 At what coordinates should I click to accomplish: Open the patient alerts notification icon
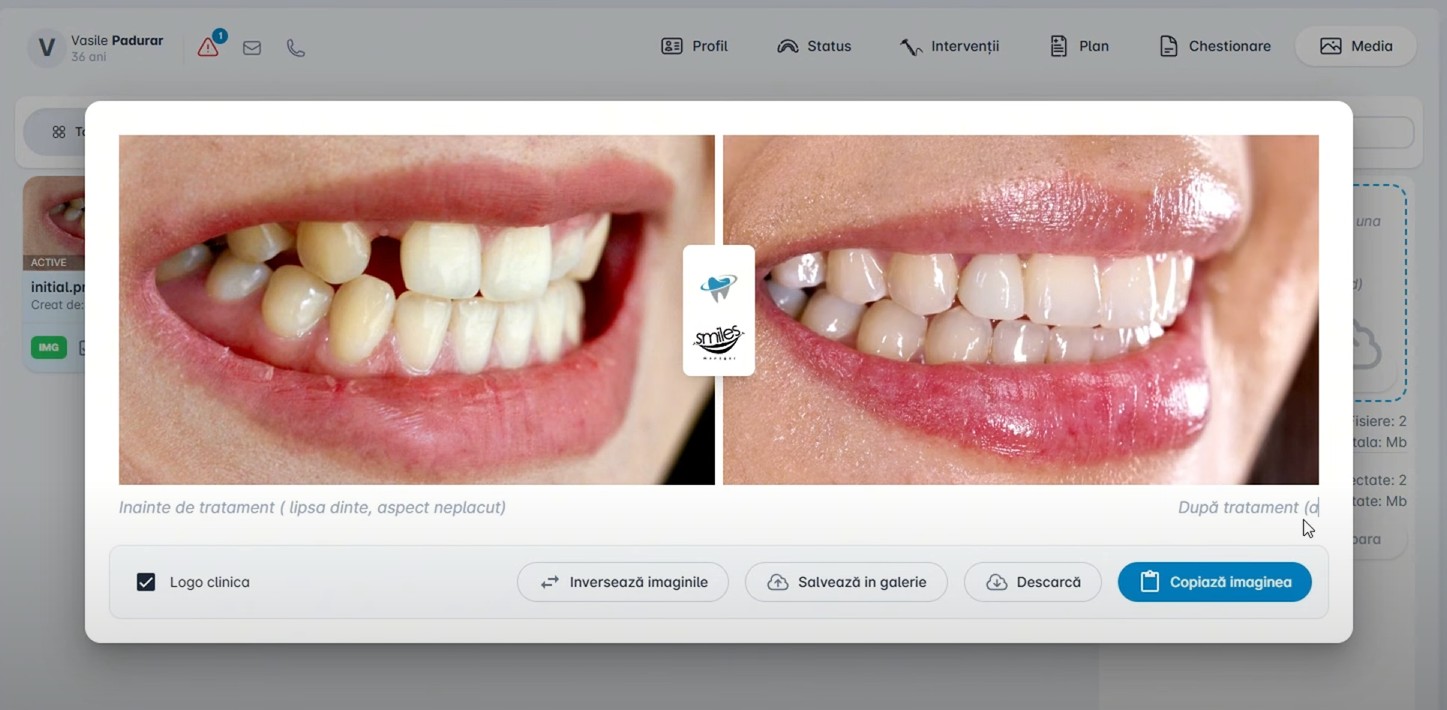point(208,46)
